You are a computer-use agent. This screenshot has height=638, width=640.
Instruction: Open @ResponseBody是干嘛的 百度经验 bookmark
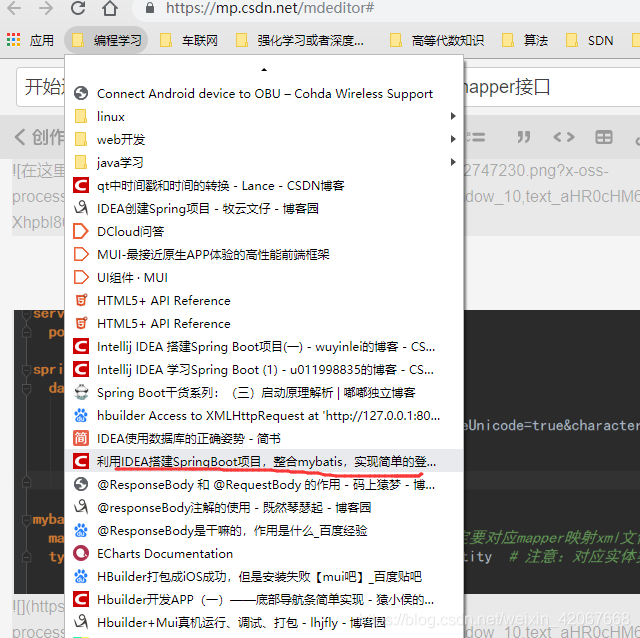pos(264,530)
